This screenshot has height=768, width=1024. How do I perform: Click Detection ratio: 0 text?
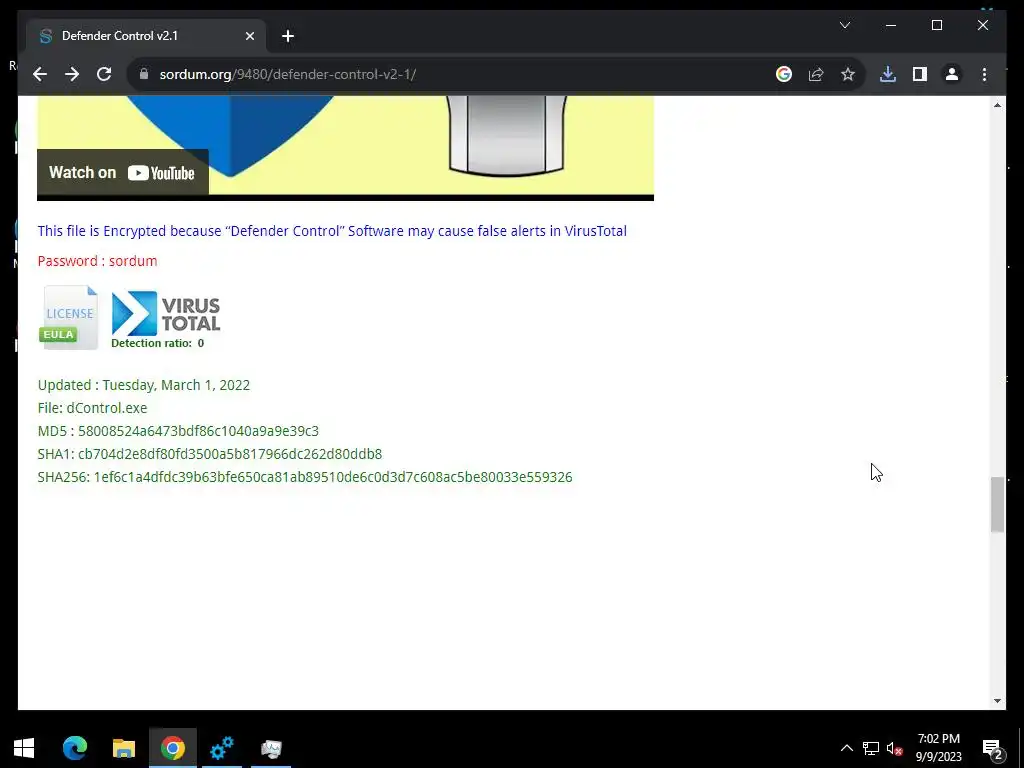157,343
